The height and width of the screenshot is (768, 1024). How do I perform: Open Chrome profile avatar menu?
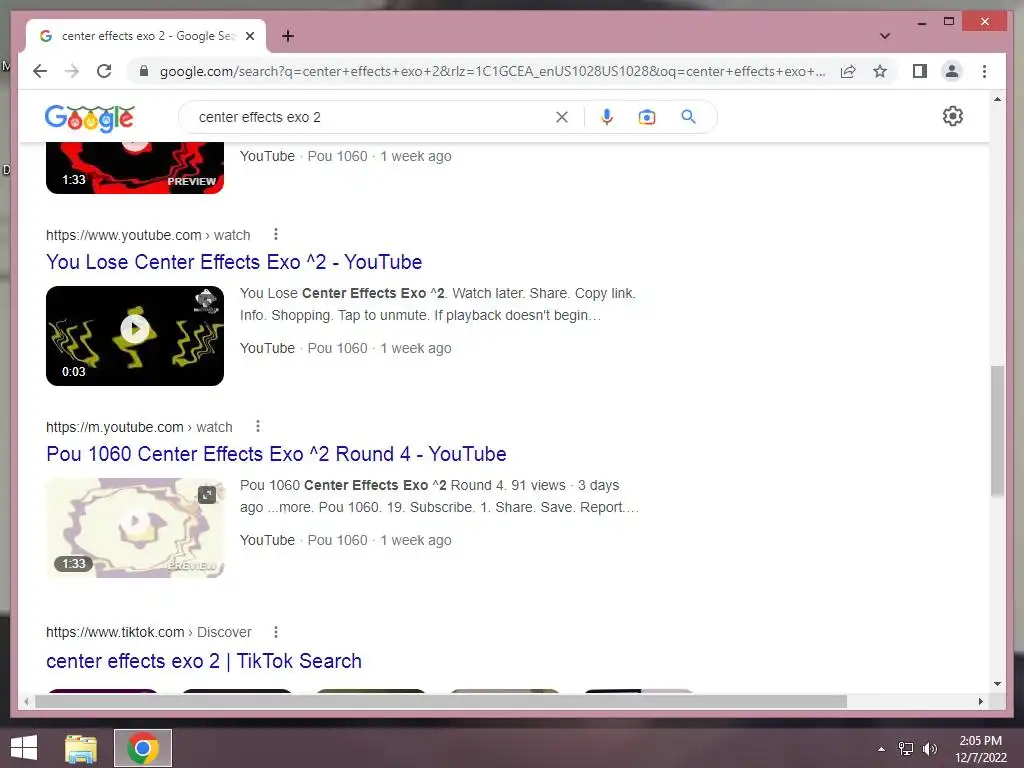(x=952, y=71)
